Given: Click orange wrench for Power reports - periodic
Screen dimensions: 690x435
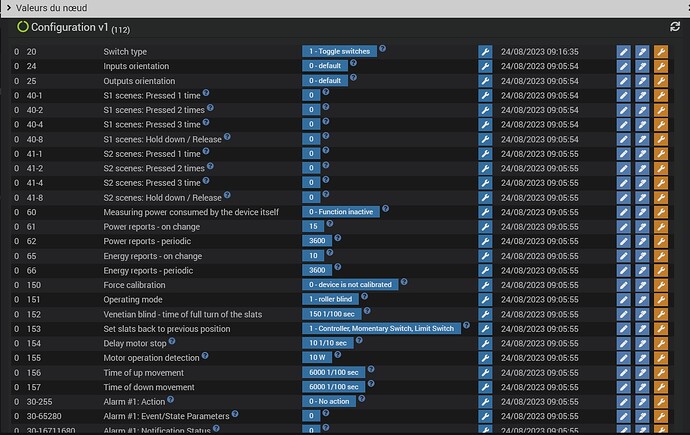Looking at the screenshot, I should click(661, 241).
